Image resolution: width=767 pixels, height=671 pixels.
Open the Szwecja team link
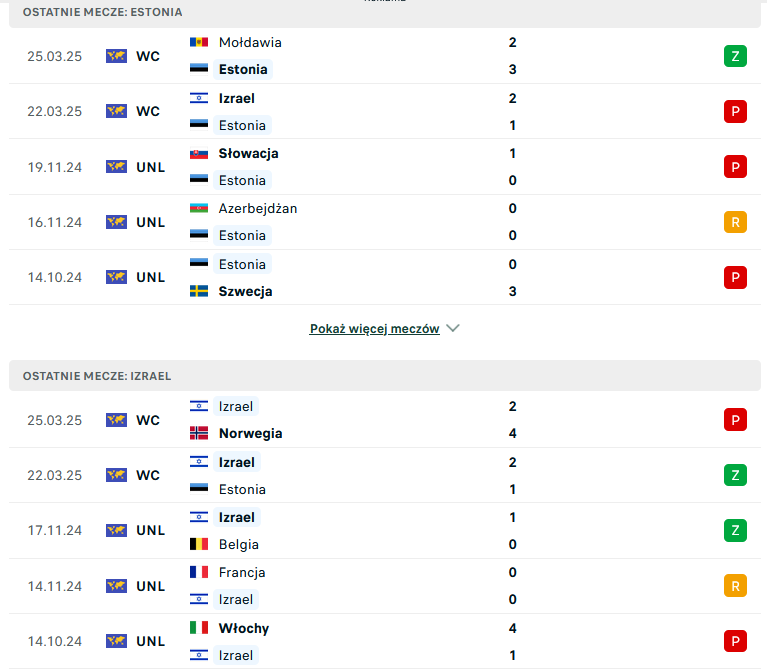245,291
